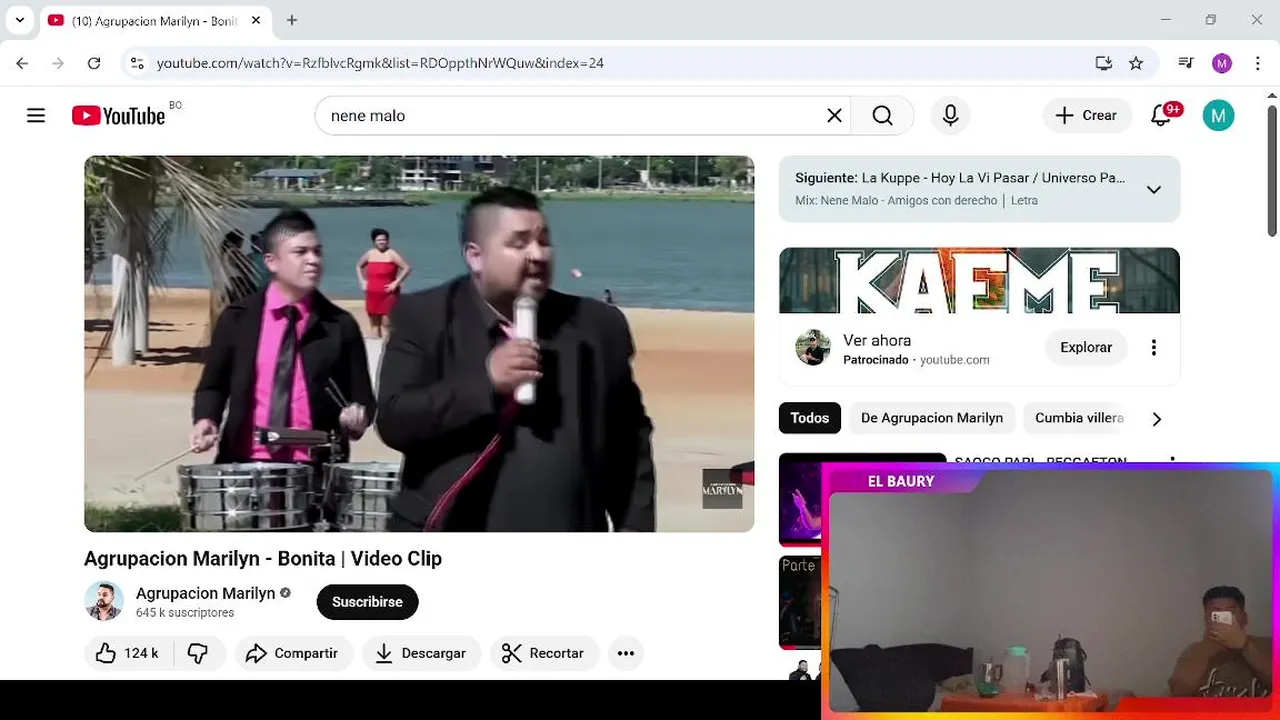This screenshot has height=720, width=1280.
Task: Click the browser address bar URL
Action: tap(380, 63)
